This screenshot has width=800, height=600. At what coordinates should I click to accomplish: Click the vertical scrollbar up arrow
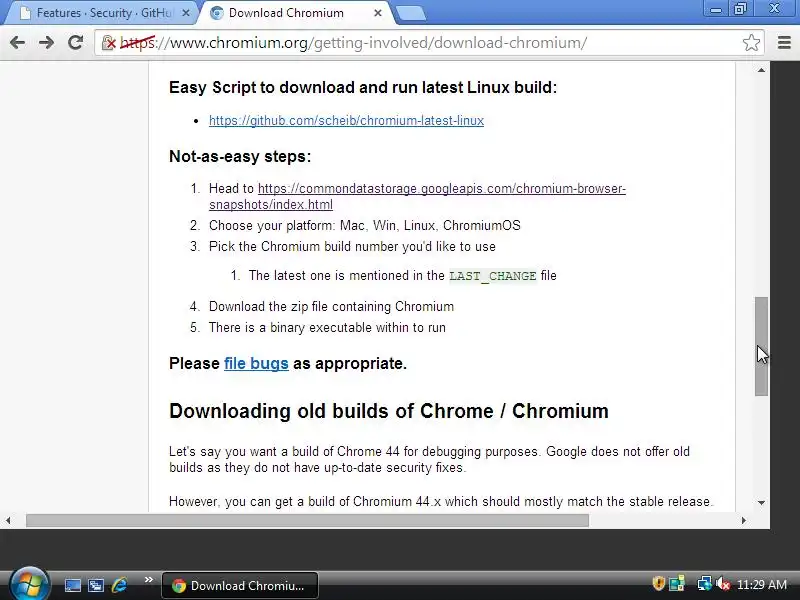761,70
